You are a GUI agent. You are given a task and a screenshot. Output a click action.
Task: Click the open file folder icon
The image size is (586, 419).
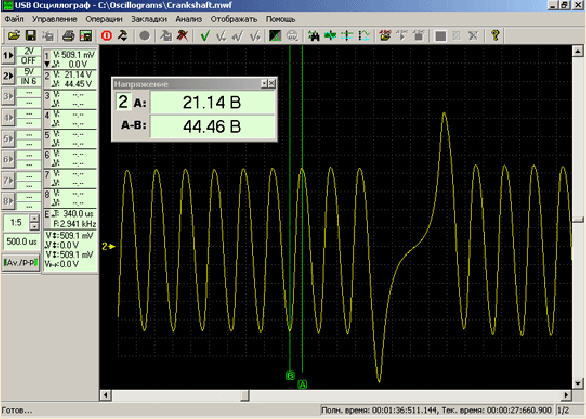[x=14, y=36]
